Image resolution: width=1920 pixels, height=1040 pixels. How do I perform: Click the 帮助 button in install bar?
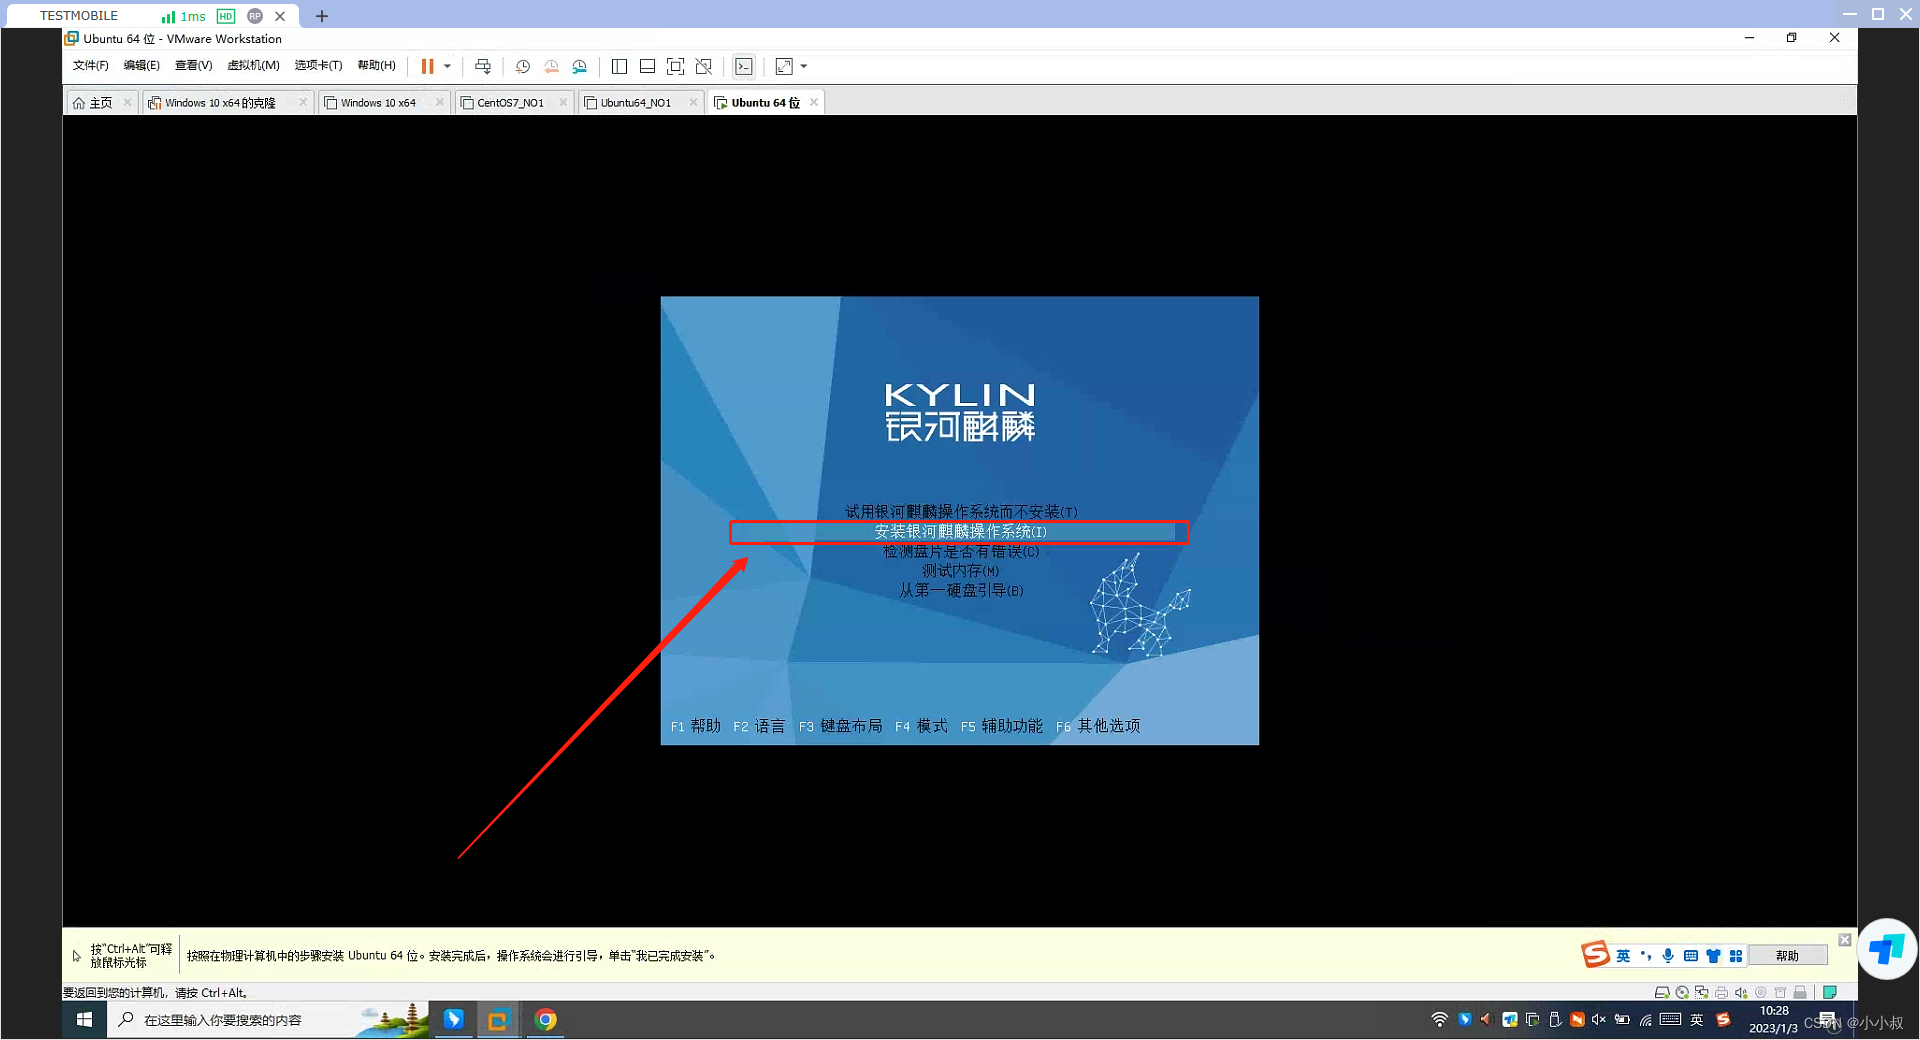[1787, 956]
